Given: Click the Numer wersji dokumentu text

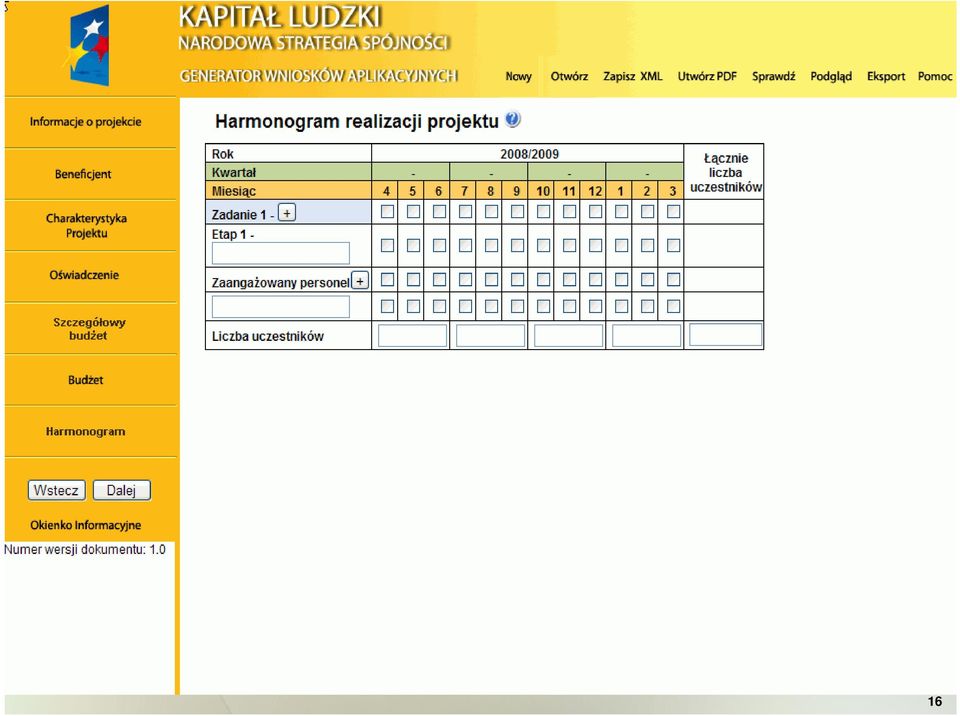Looking at the screenshot, I should (x=84, y=549).
